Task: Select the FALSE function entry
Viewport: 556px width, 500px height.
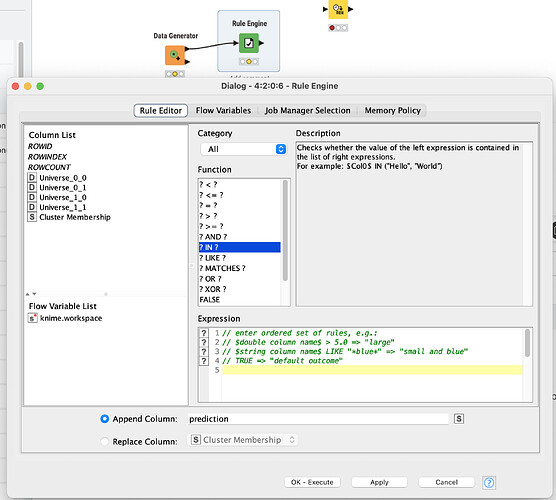Action: click(240, 300)
